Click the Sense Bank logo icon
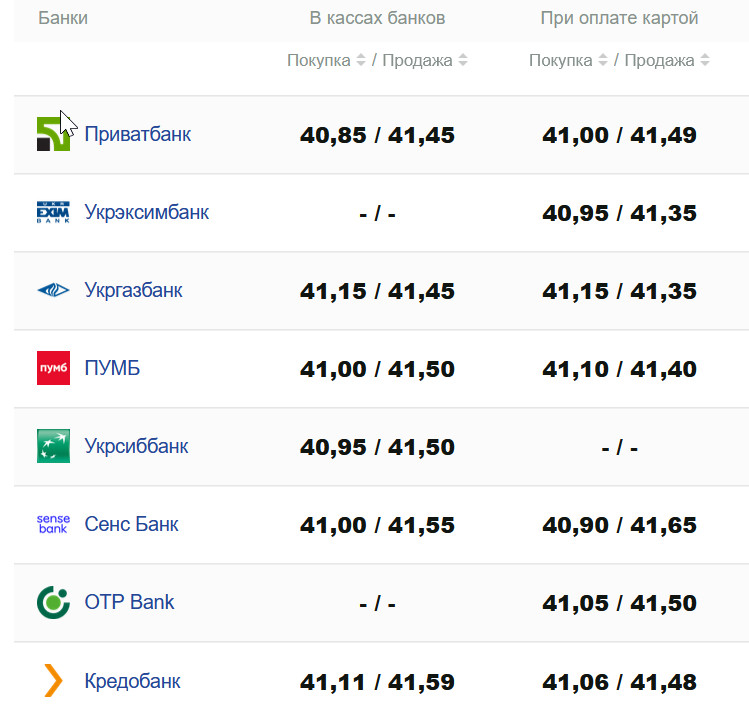 tap(53, 524)
